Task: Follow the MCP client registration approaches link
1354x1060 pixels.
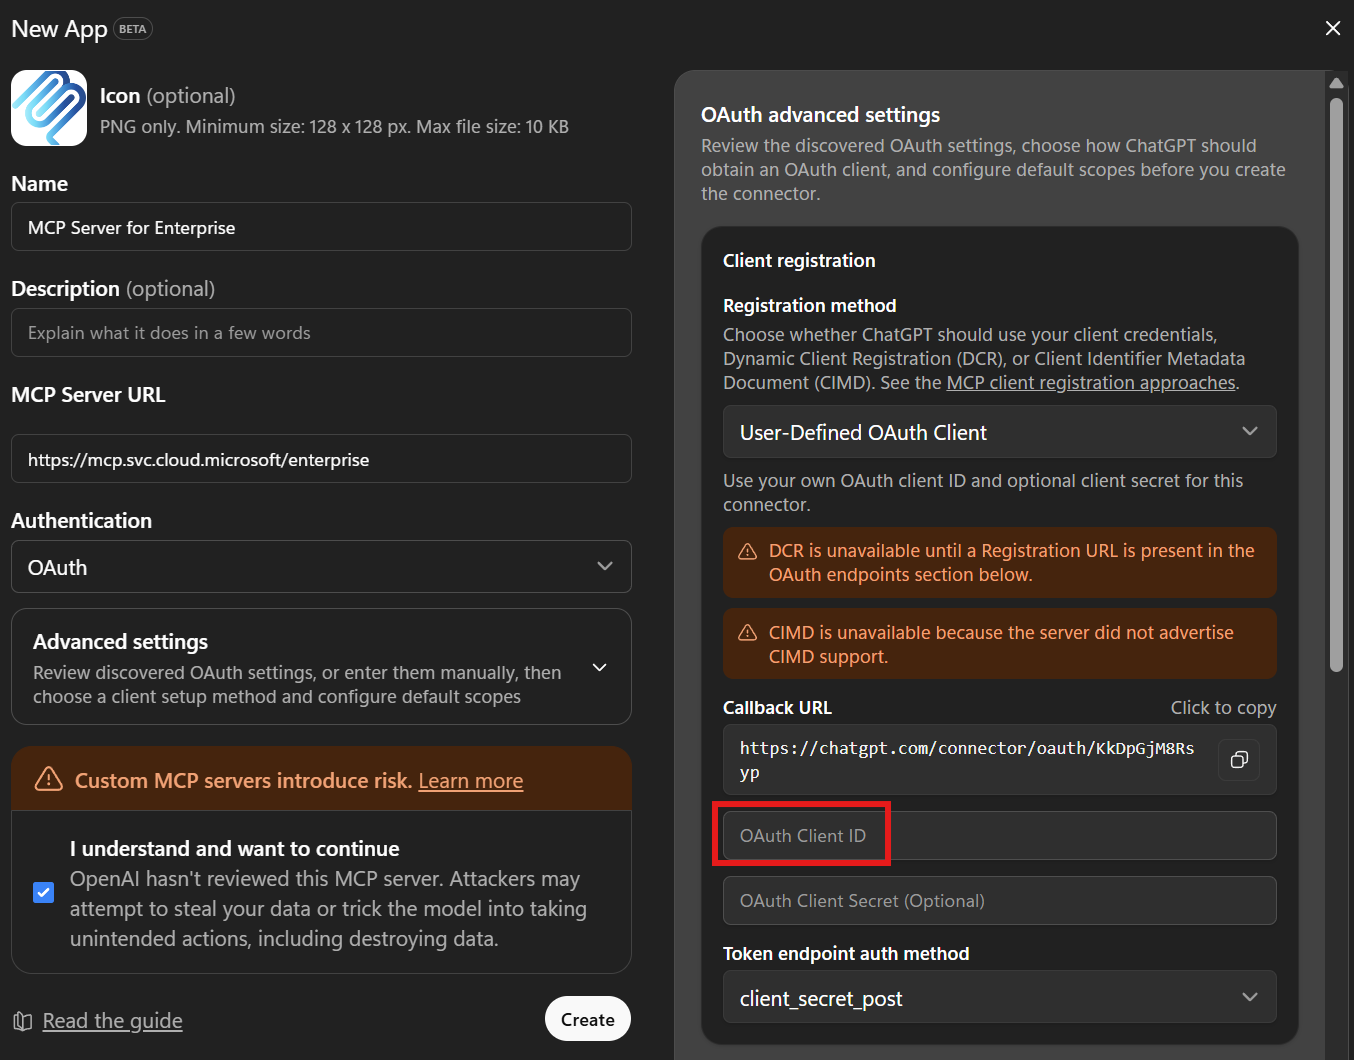Action: 1090,382
